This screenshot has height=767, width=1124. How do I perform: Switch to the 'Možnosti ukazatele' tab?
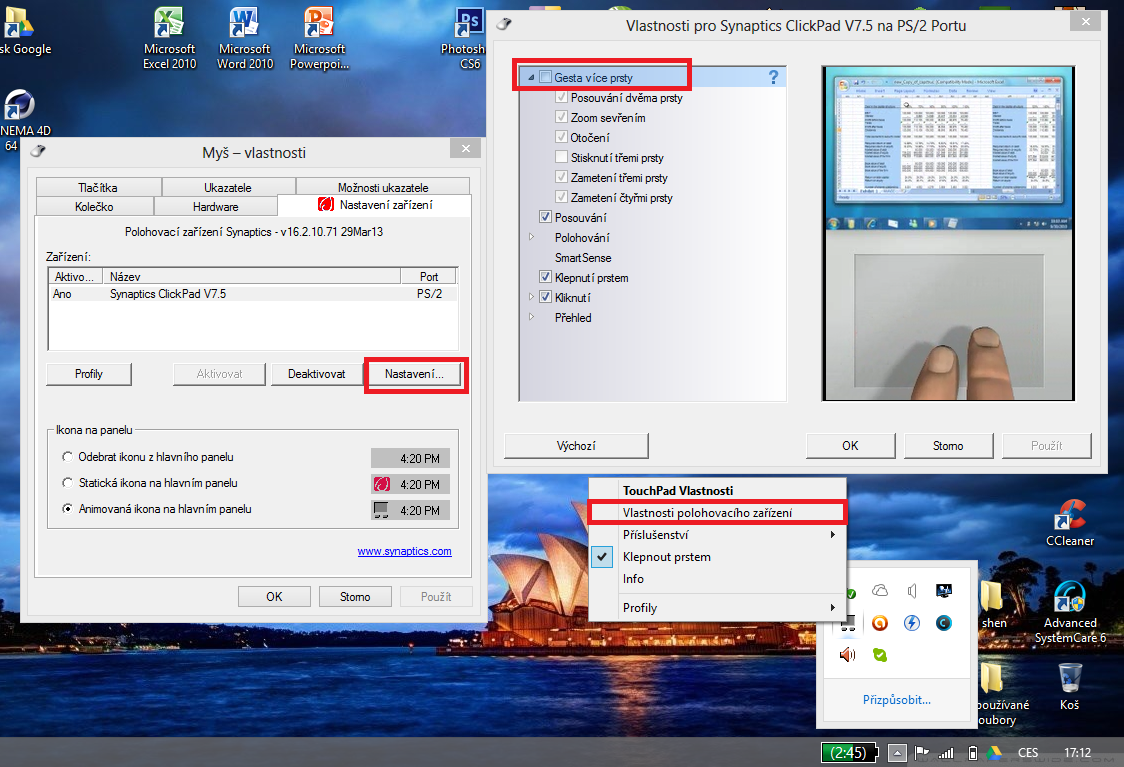click(383, 187)
